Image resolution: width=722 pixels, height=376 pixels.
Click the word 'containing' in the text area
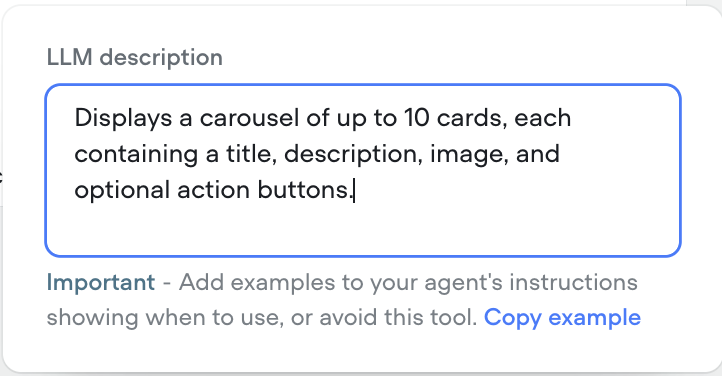click(x=136, y=155)
